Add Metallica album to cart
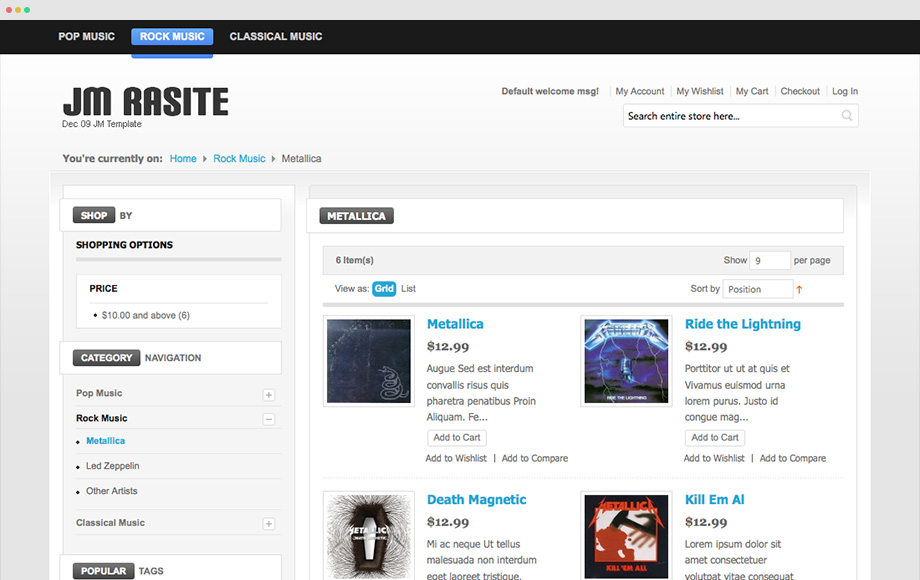The width and height of the screenshot is (920, 580). [x=457, y=437]
